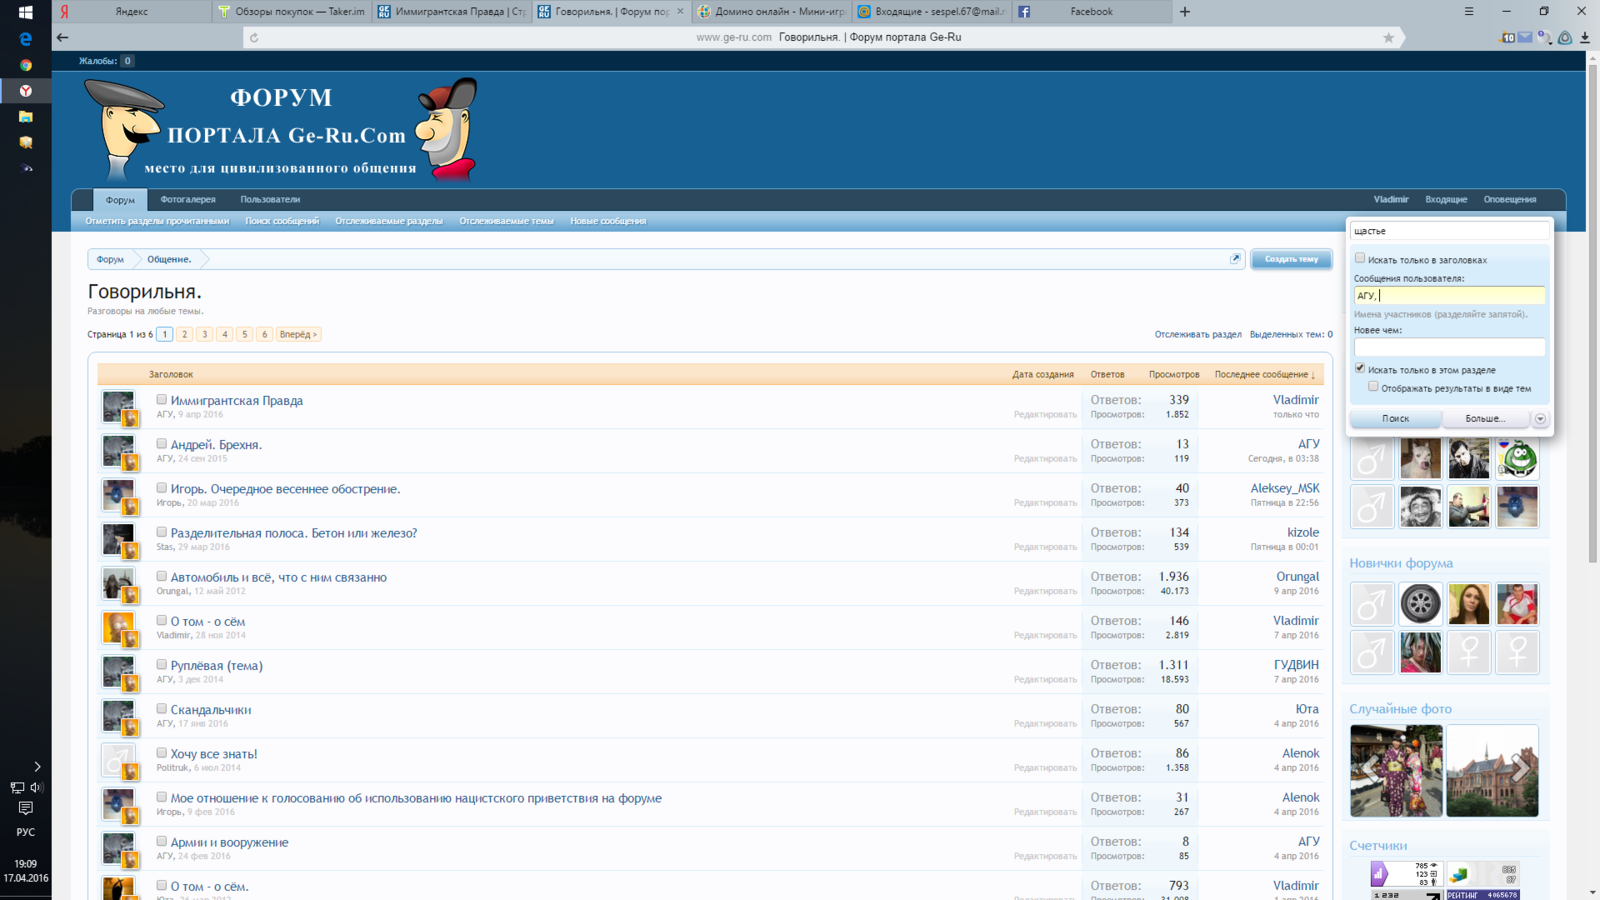The width and height of the screenshot is (1600, 900).
Task: Open the 'Фотогалерея' navigation tab
Action: click(x=188, y=200)
